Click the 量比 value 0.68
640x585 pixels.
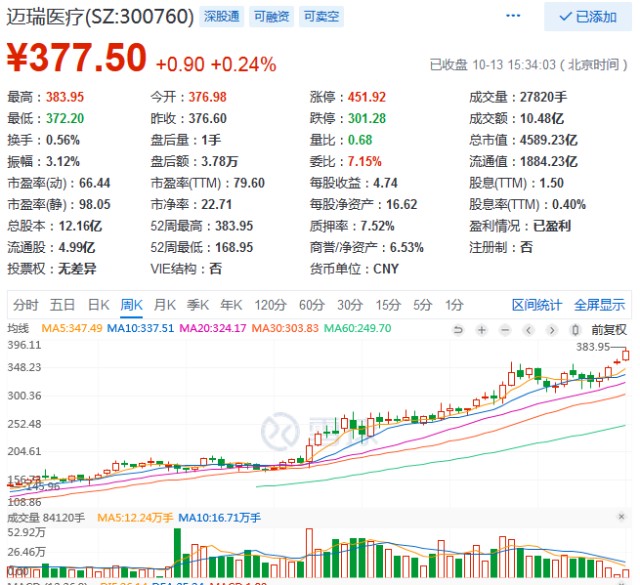(x=360, y=140)
